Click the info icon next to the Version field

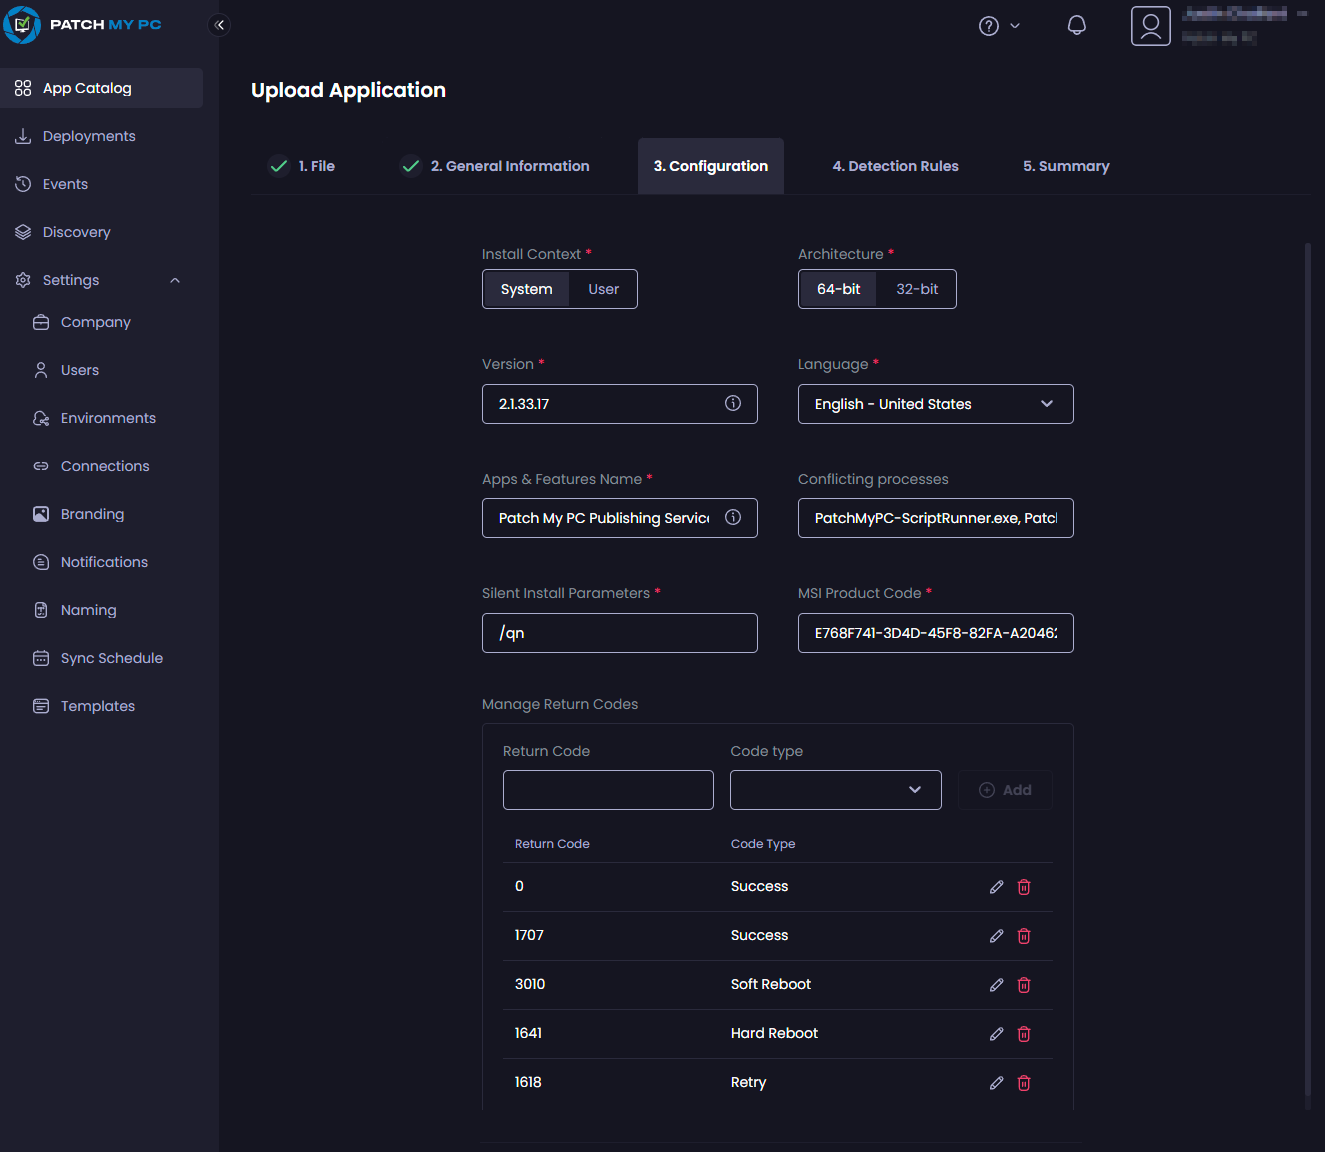click(732, 403)
